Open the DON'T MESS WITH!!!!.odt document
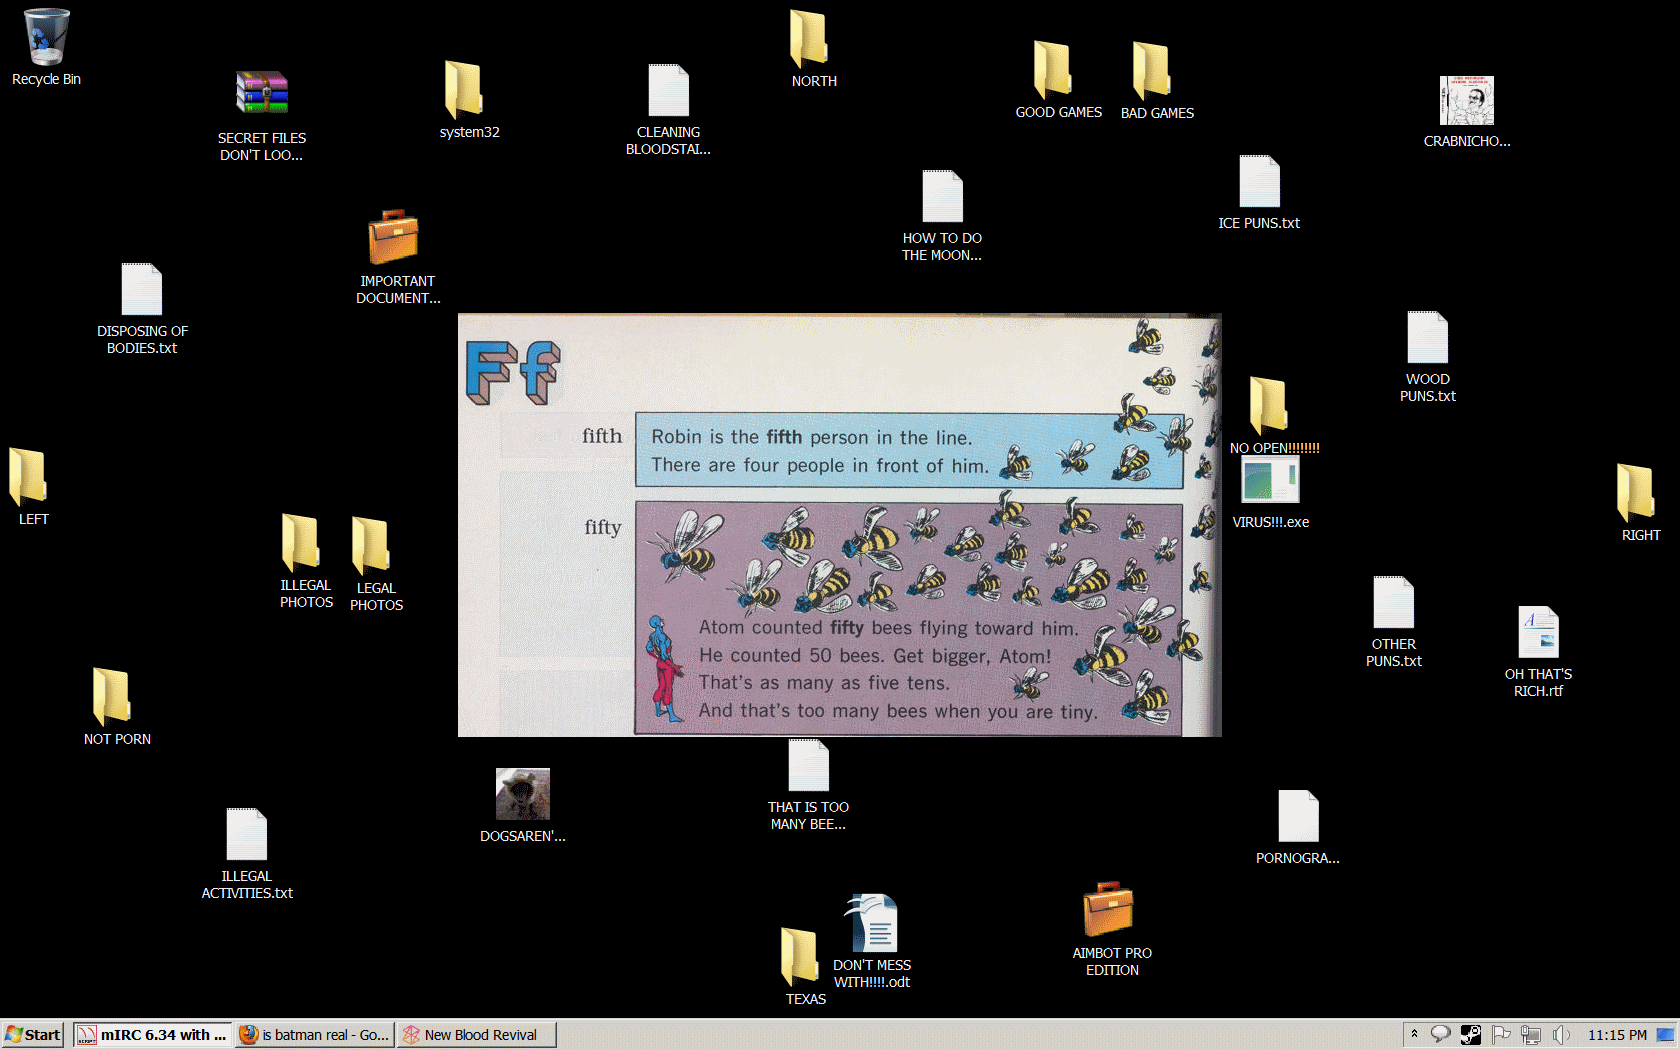Image resolution: width=1680 pixels, height=1050 pixels. pos(873,923)
